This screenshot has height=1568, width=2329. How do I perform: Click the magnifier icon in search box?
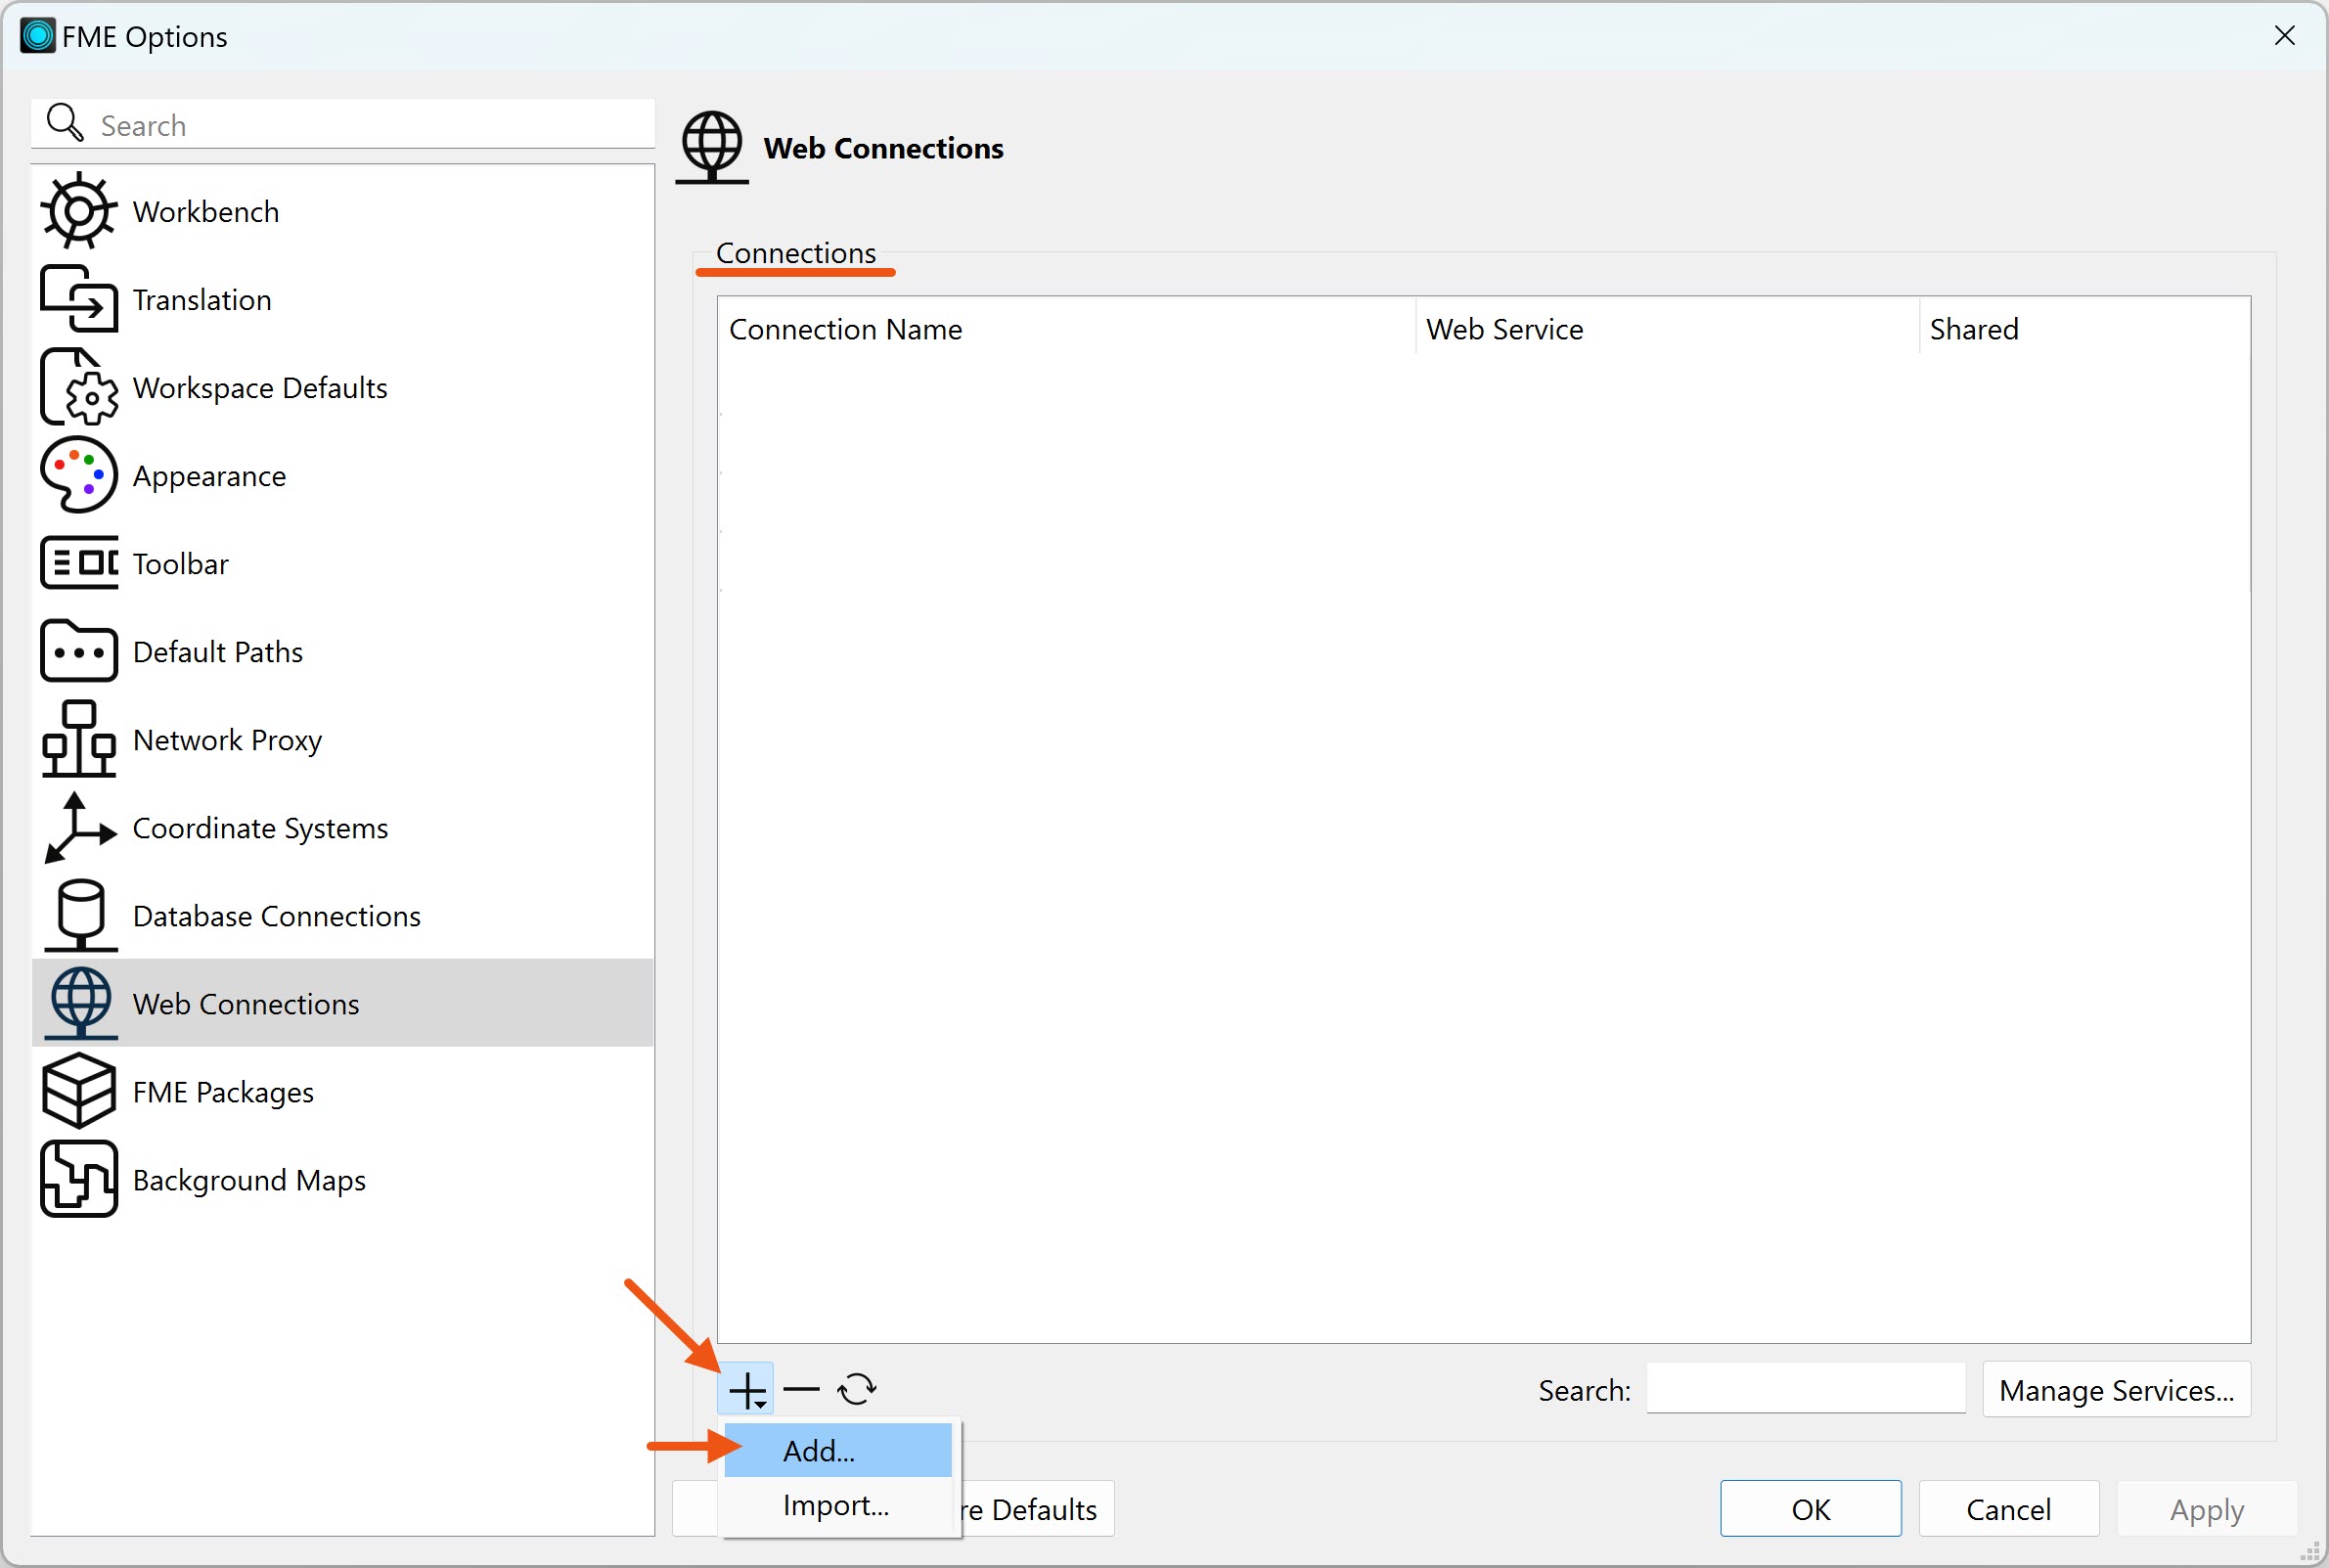coord(65,123)
